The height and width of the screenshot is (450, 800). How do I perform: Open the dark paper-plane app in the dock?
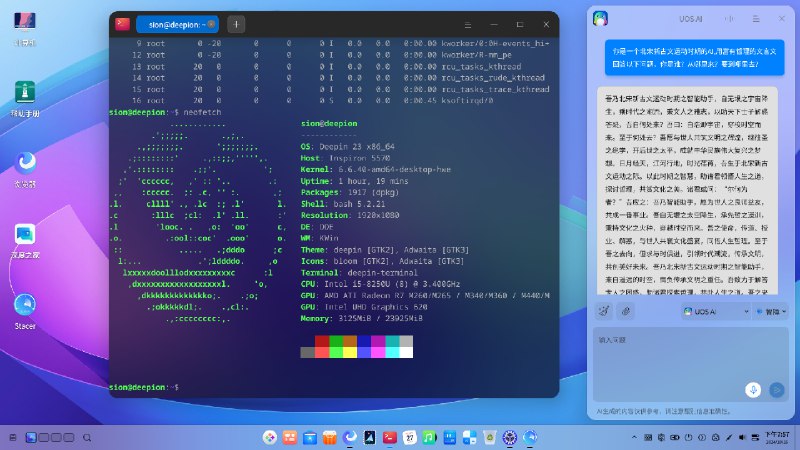tap(369, 437)
